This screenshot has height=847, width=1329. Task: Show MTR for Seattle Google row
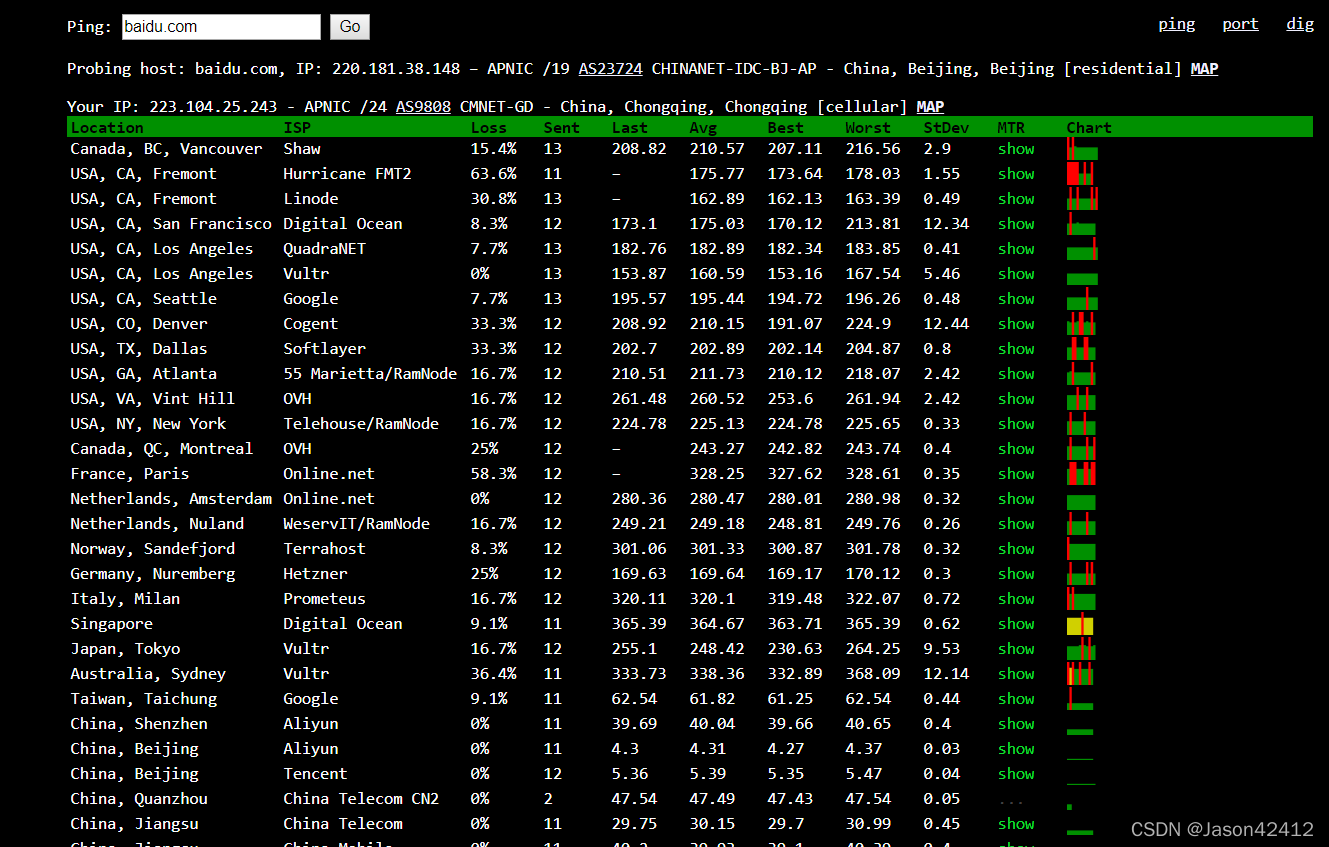1016,299
